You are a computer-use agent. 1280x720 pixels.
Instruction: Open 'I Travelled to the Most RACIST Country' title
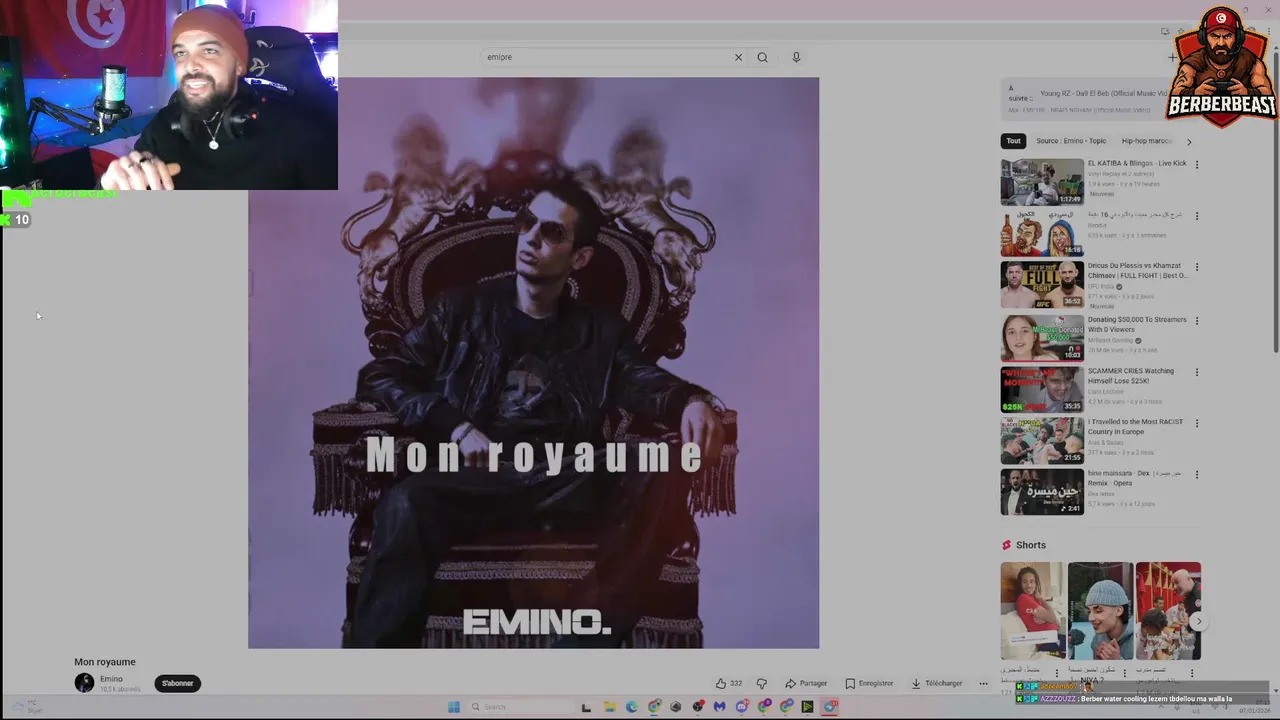[x=1136, y=426]
